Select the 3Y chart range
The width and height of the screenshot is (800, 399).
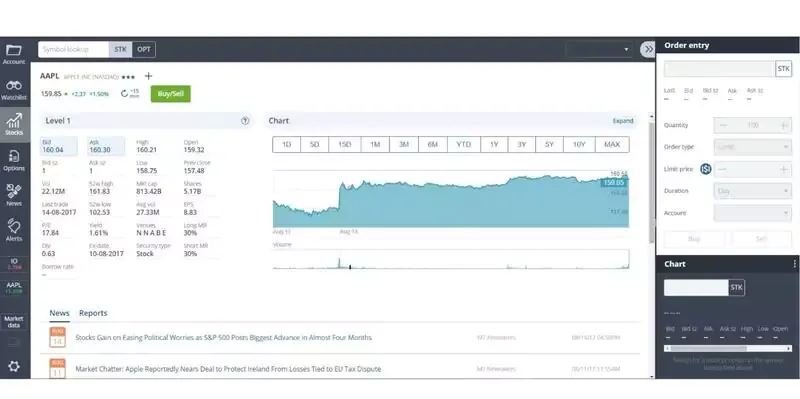(x=521, y=144)
